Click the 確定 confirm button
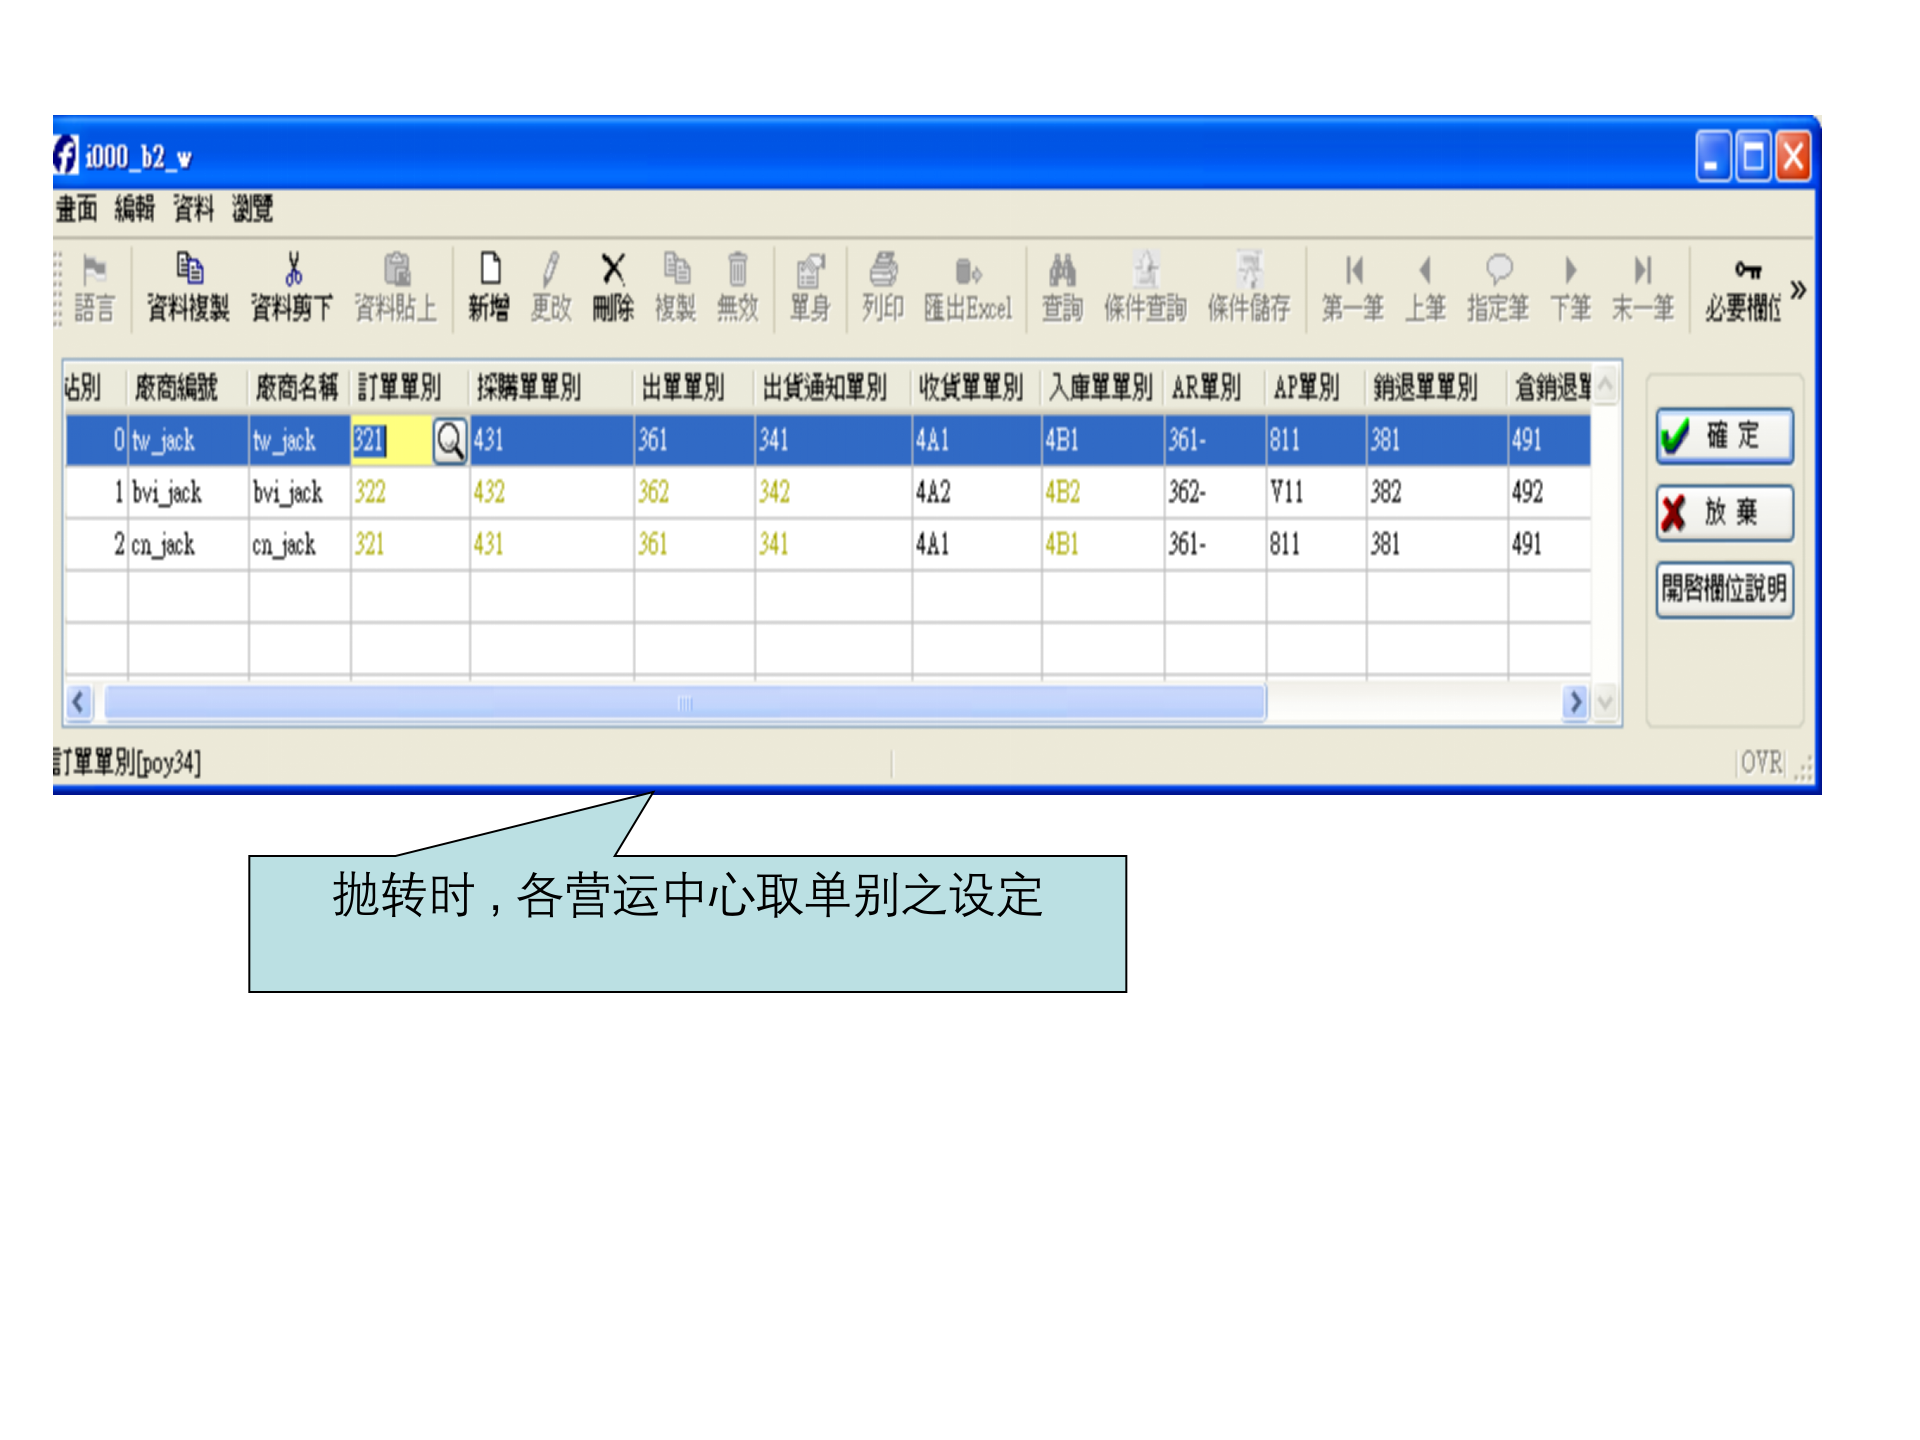Viewport: 1920px width, 1440px height. tap(1722, 437)
